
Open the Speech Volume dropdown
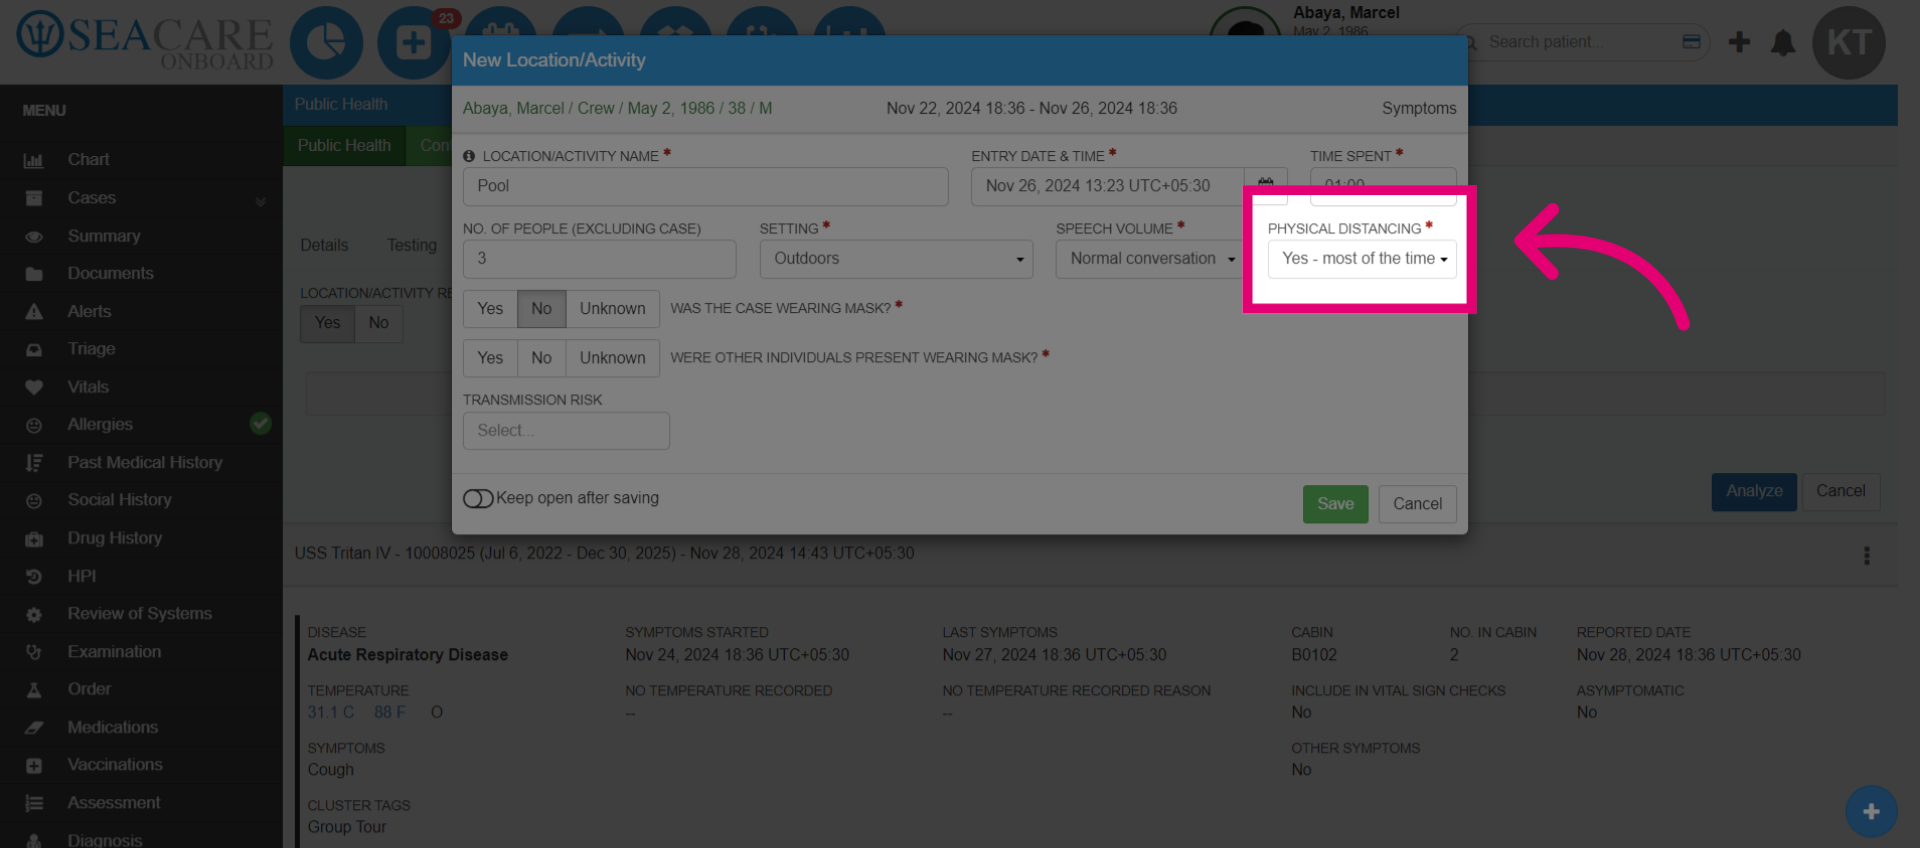tap(1149, 259)
